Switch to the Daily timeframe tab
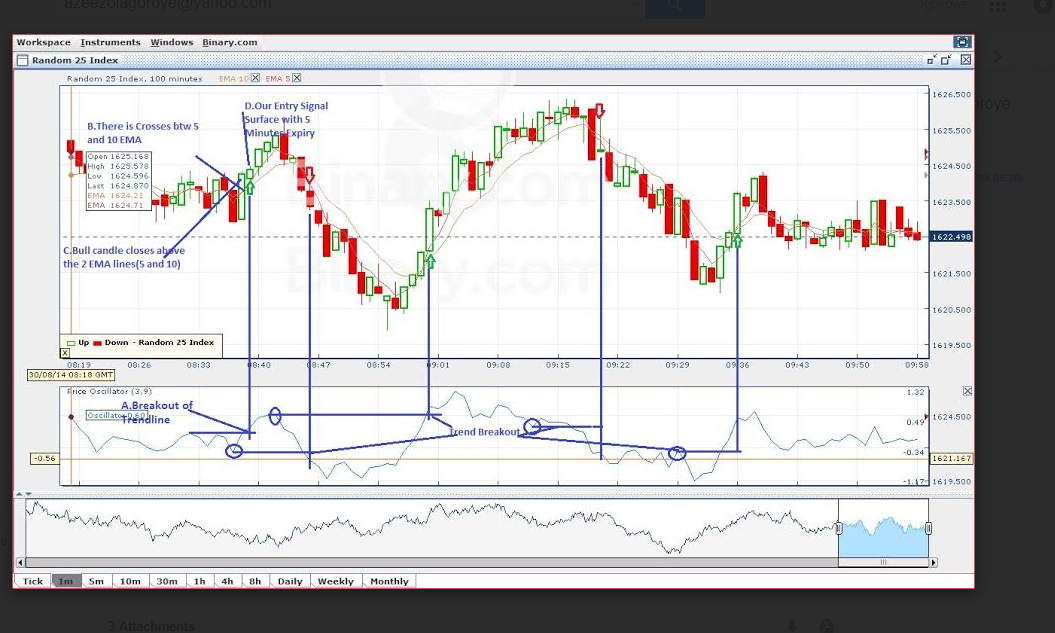The image size is (1055, 633). (289, 581)
